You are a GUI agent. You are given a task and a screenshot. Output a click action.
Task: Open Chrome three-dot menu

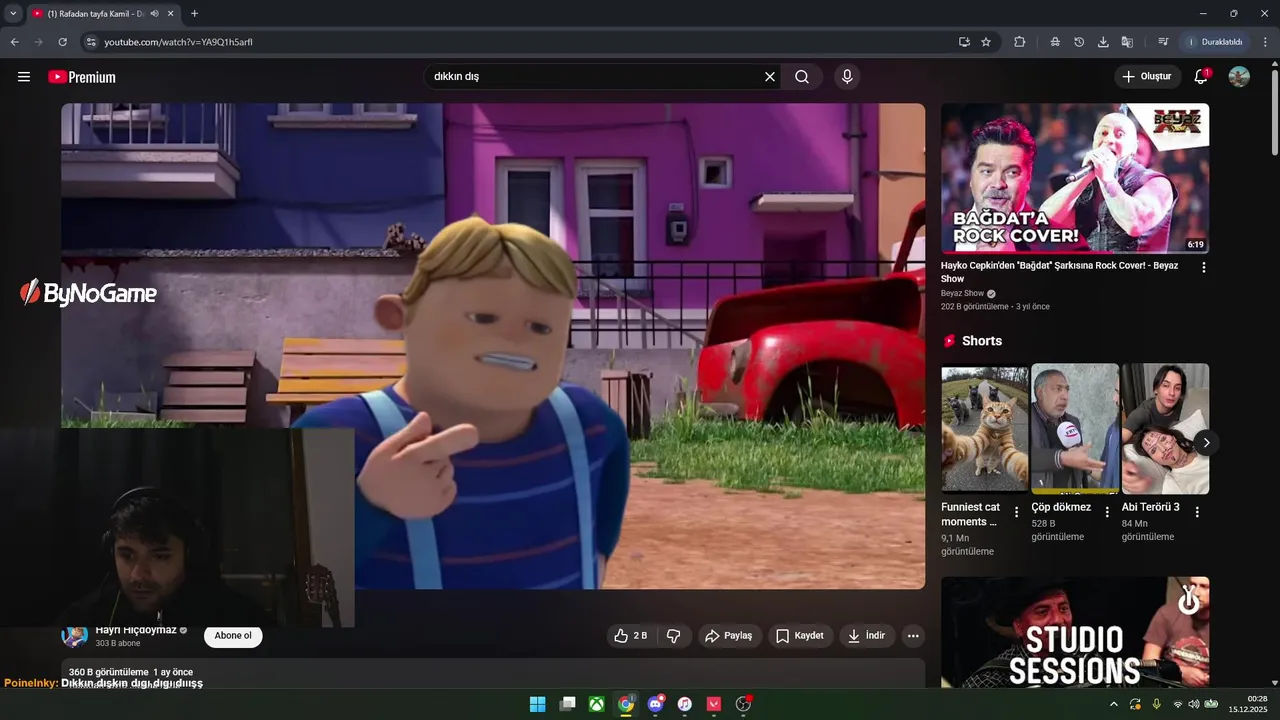(1266, 42)
